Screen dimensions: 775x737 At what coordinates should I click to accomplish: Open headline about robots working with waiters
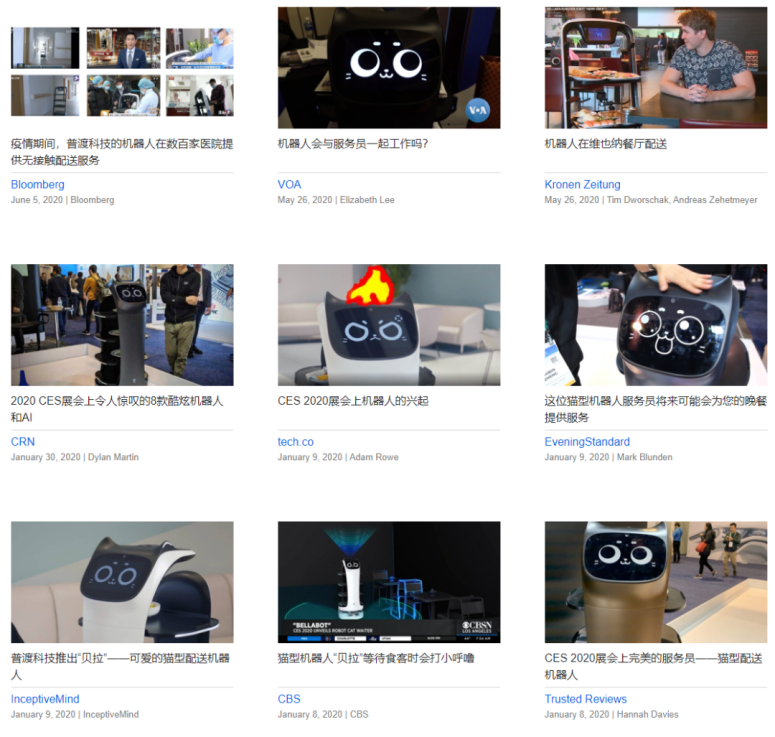click(x=353, y=143)
